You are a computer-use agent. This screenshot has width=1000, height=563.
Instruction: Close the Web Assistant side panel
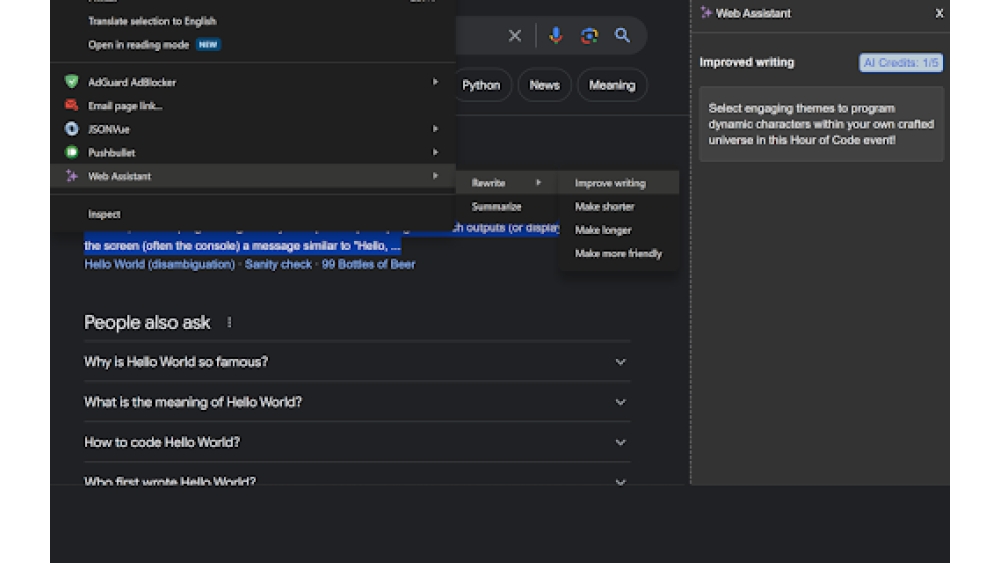coord(939,13)
